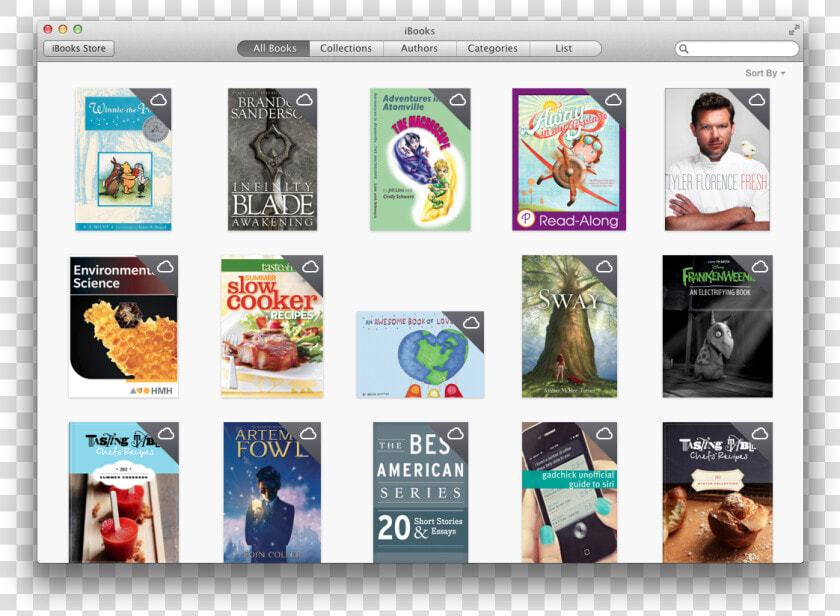Click the cloud icon on Tyler Florence Fresh
The width and height of the screenshot is (840, 616).
point(756,100)
